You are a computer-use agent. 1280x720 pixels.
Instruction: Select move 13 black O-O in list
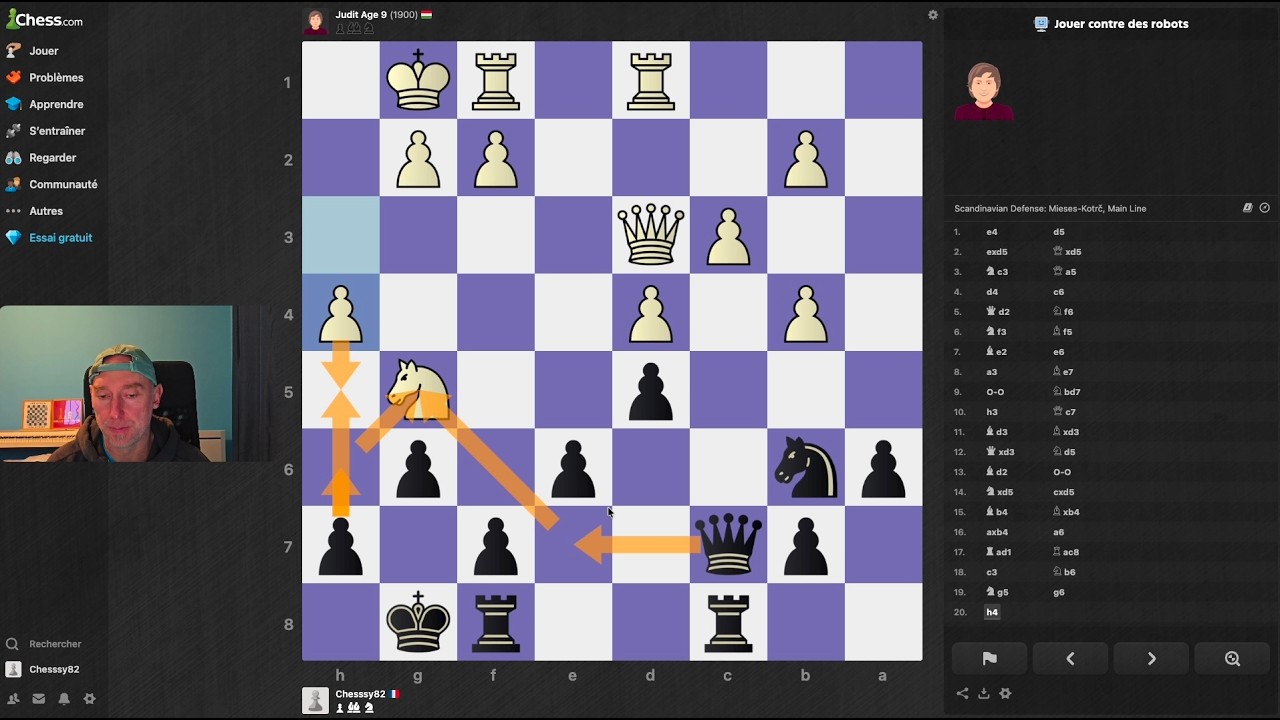pos(1062,472)
